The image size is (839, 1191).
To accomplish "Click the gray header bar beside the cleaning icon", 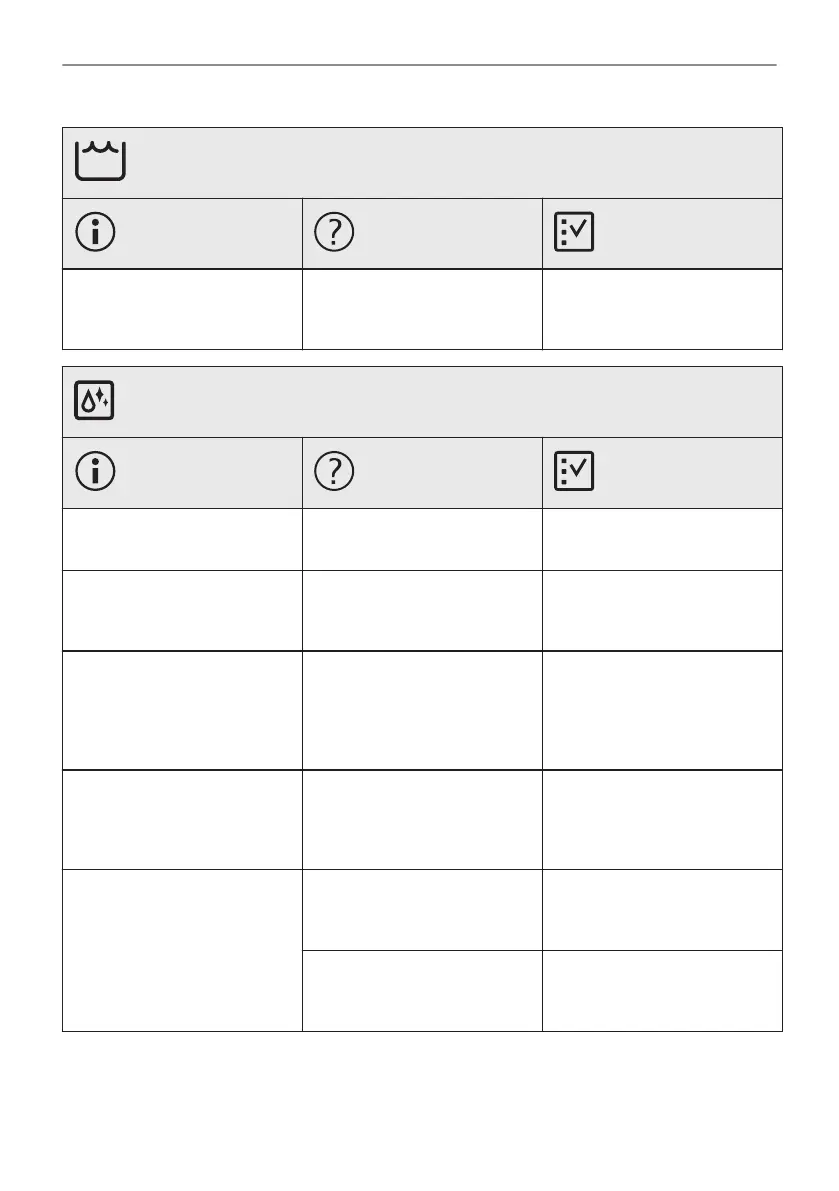I will pos(450,401).
